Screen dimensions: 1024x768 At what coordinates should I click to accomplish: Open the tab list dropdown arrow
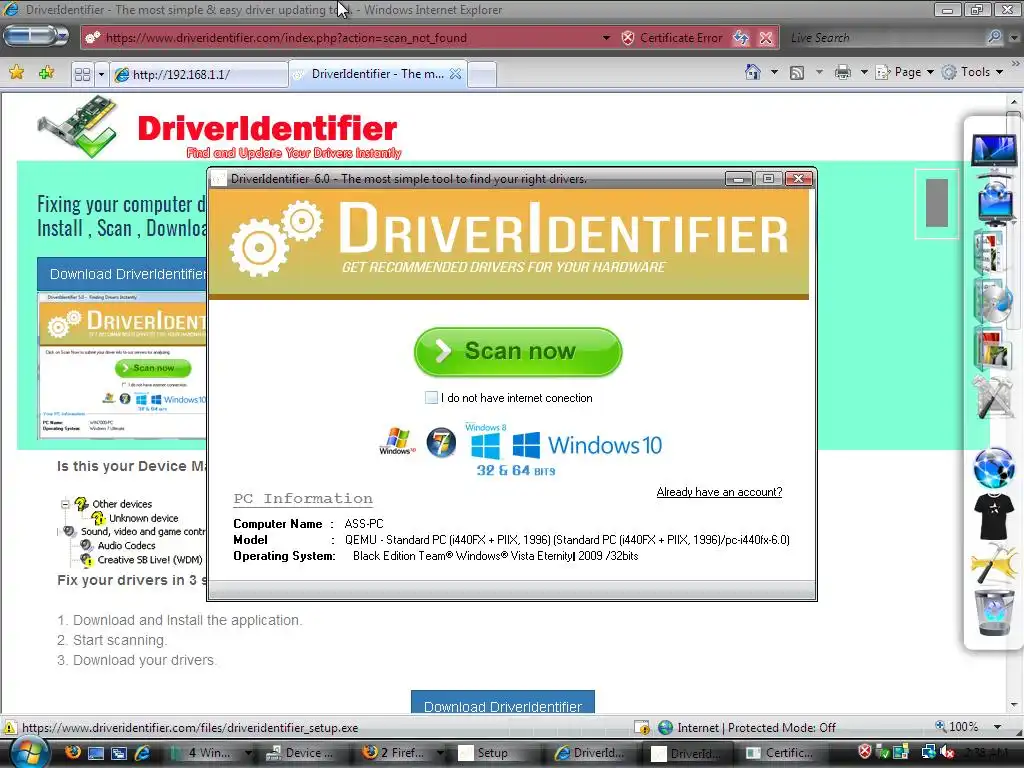101,74
